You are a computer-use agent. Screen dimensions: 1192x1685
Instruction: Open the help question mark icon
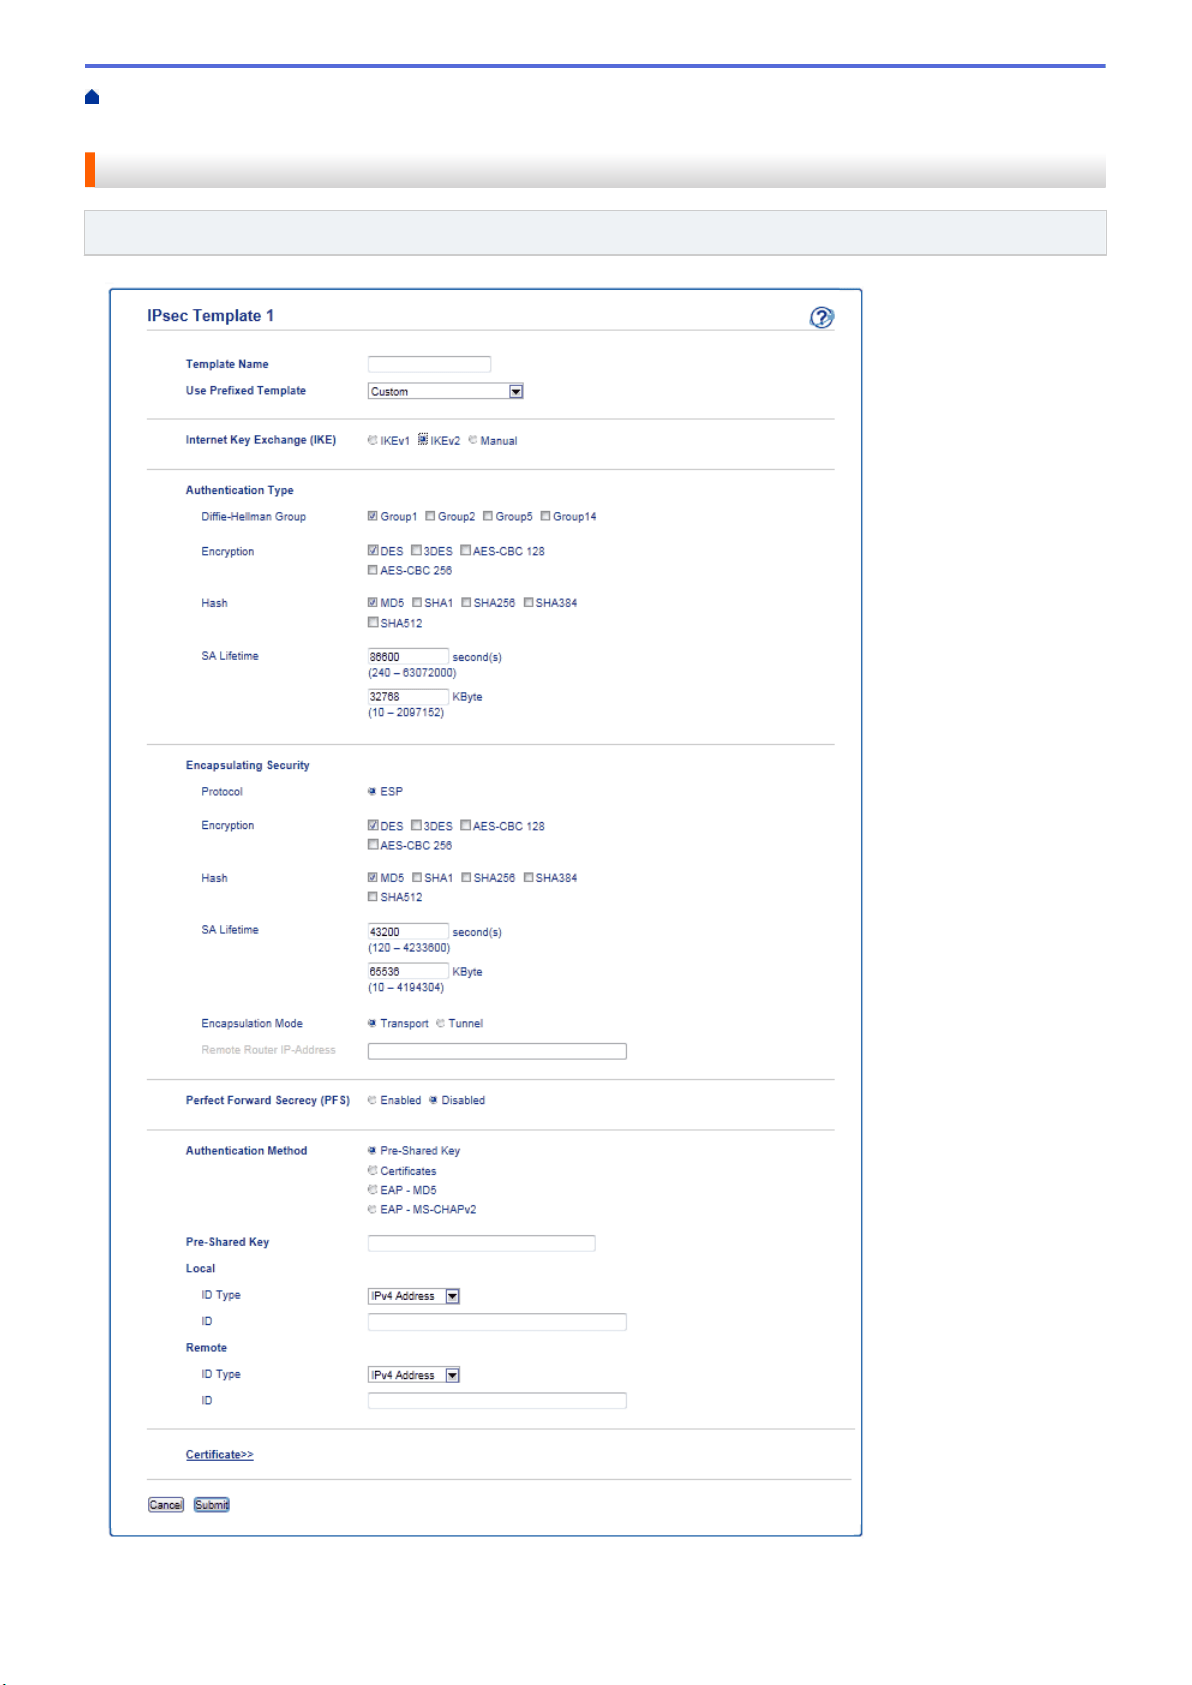tap(821, 317)
